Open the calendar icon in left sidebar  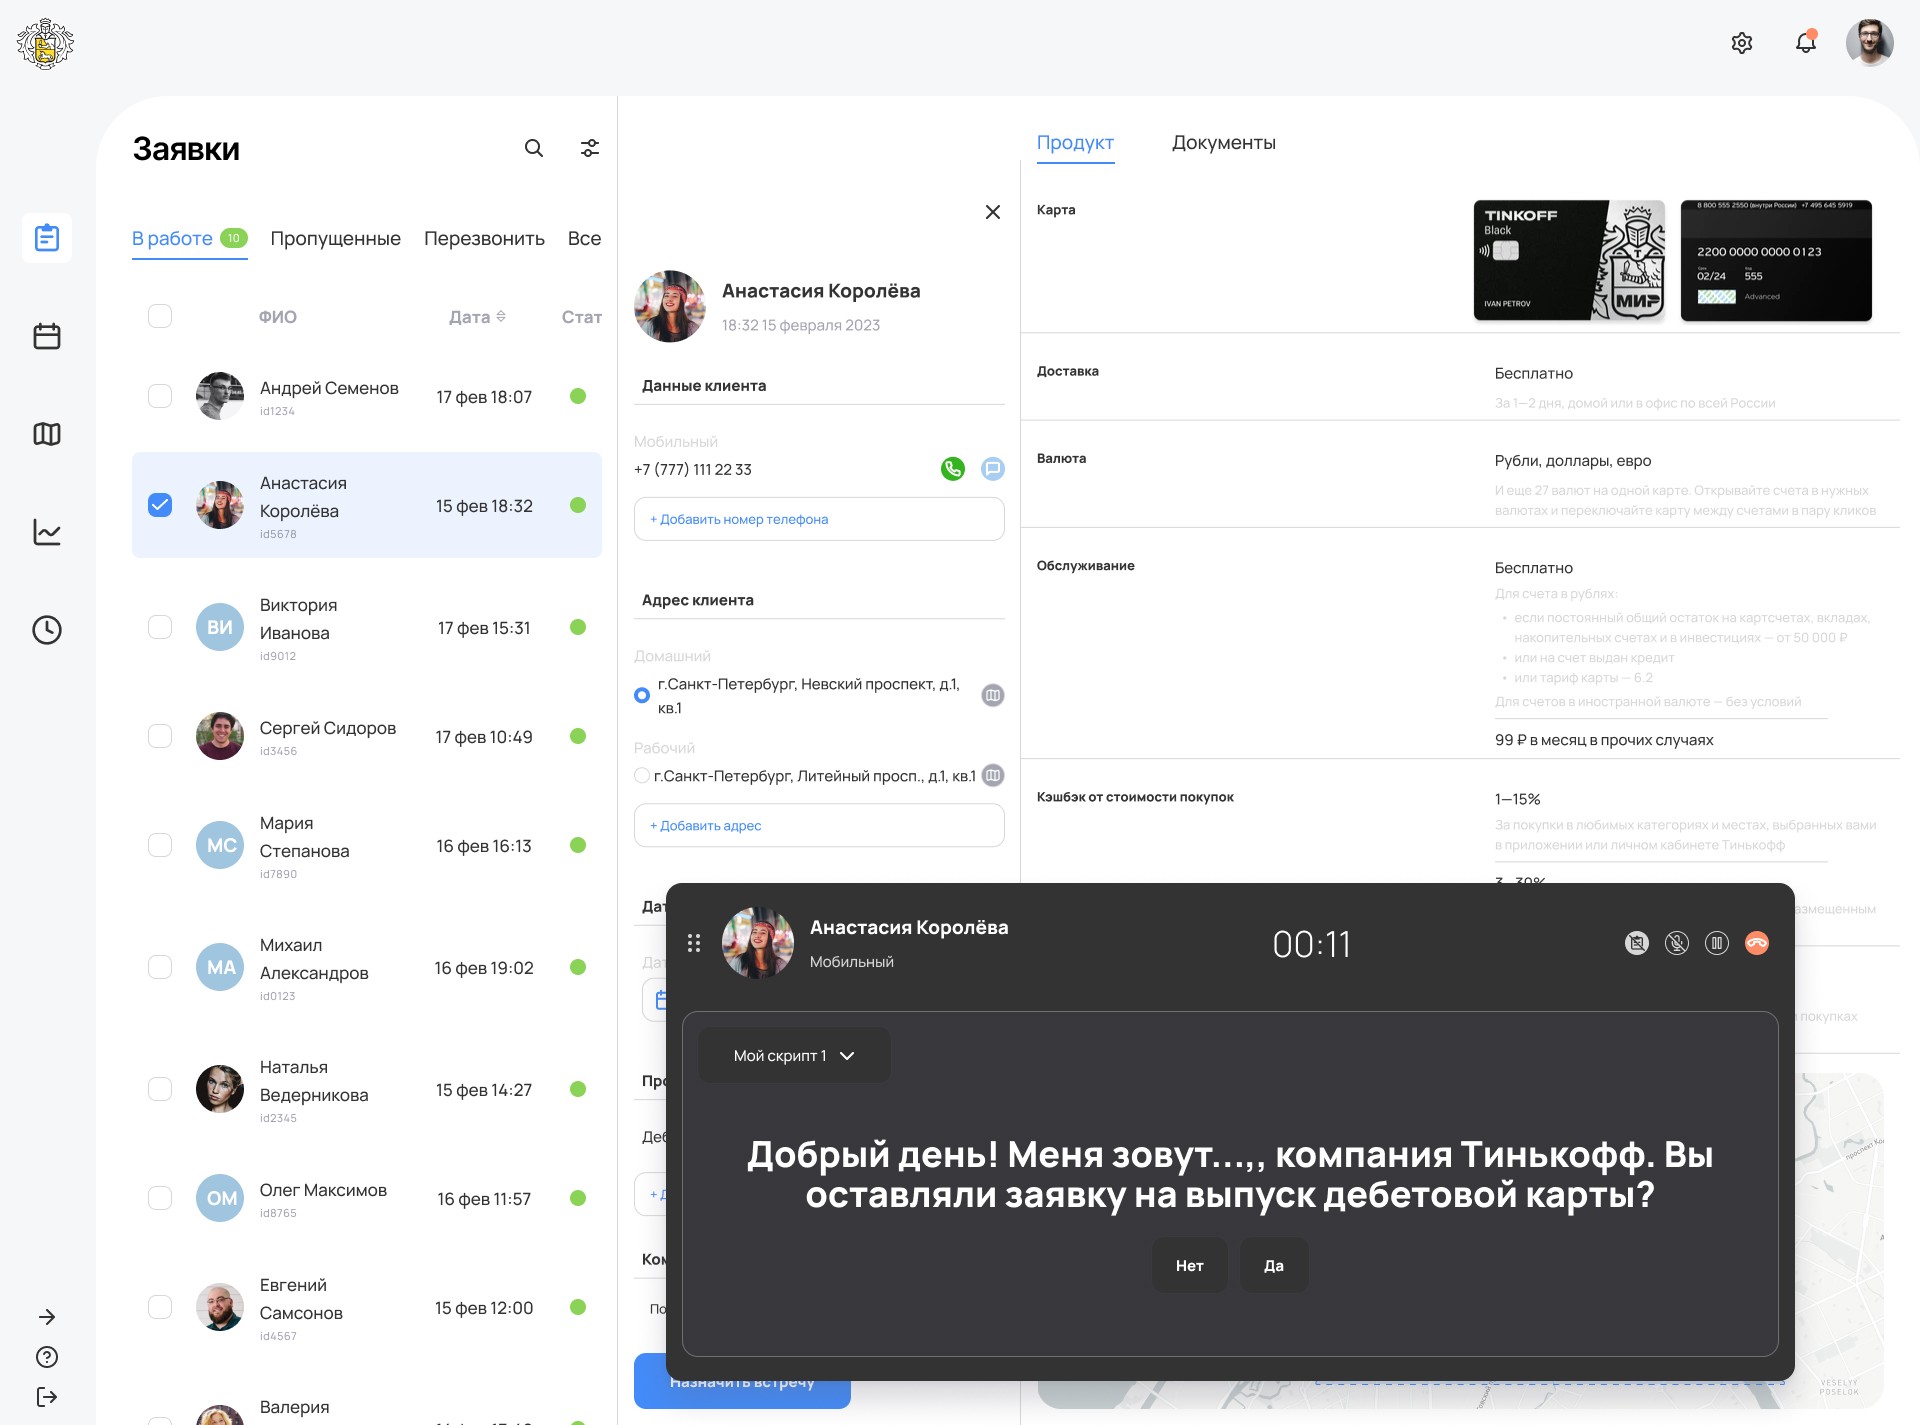pyautogui.click(x=47, y=336)
